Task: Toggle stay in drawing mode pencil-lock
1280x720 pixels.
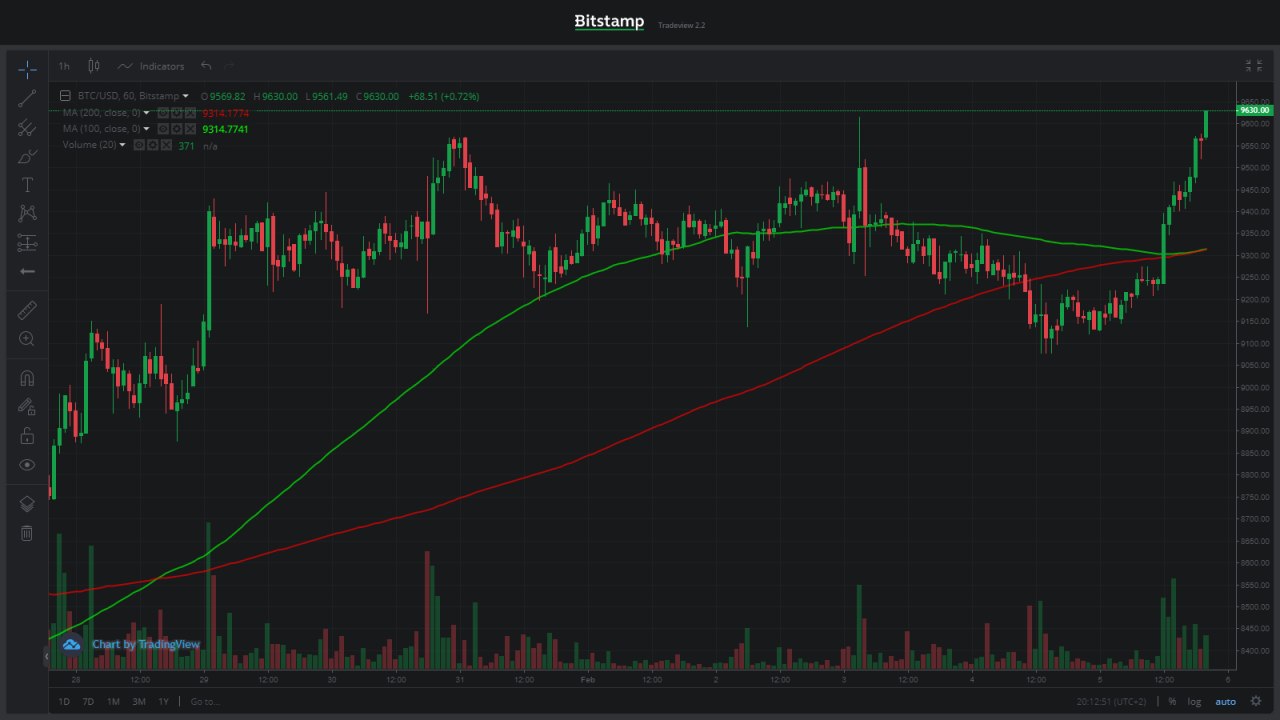Action: click(27, 407)
